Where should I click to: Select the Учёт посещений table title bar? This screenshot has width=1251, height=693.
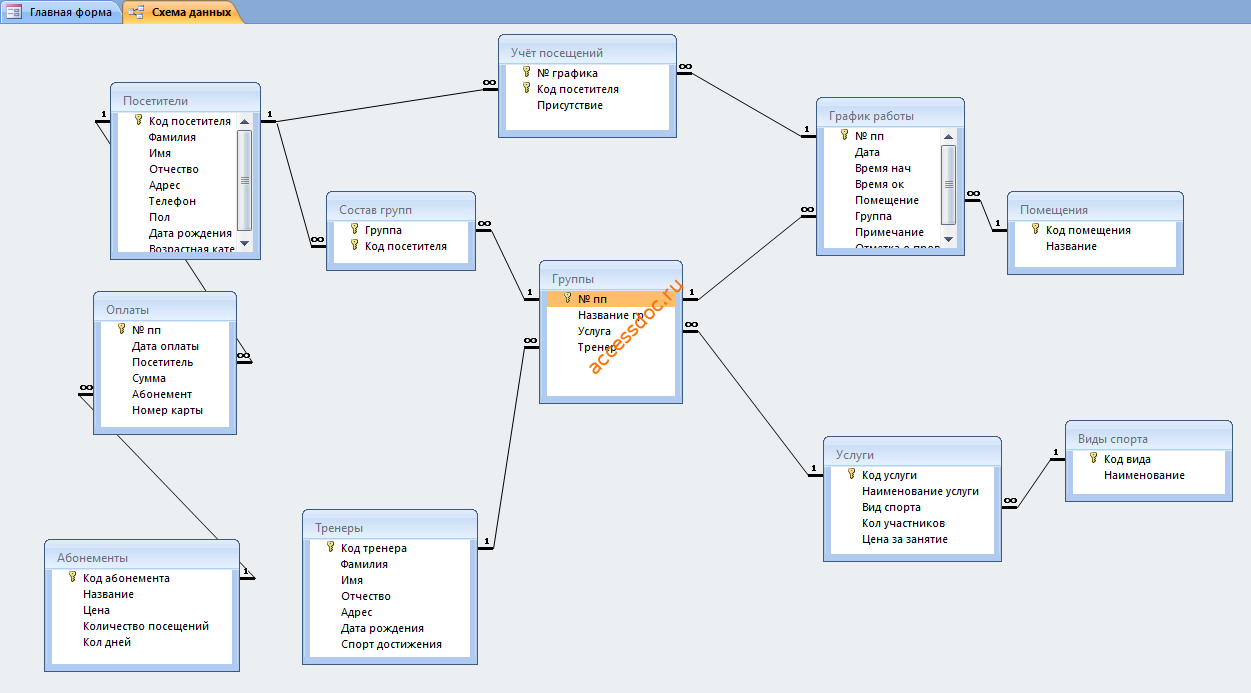coord(587,52)
